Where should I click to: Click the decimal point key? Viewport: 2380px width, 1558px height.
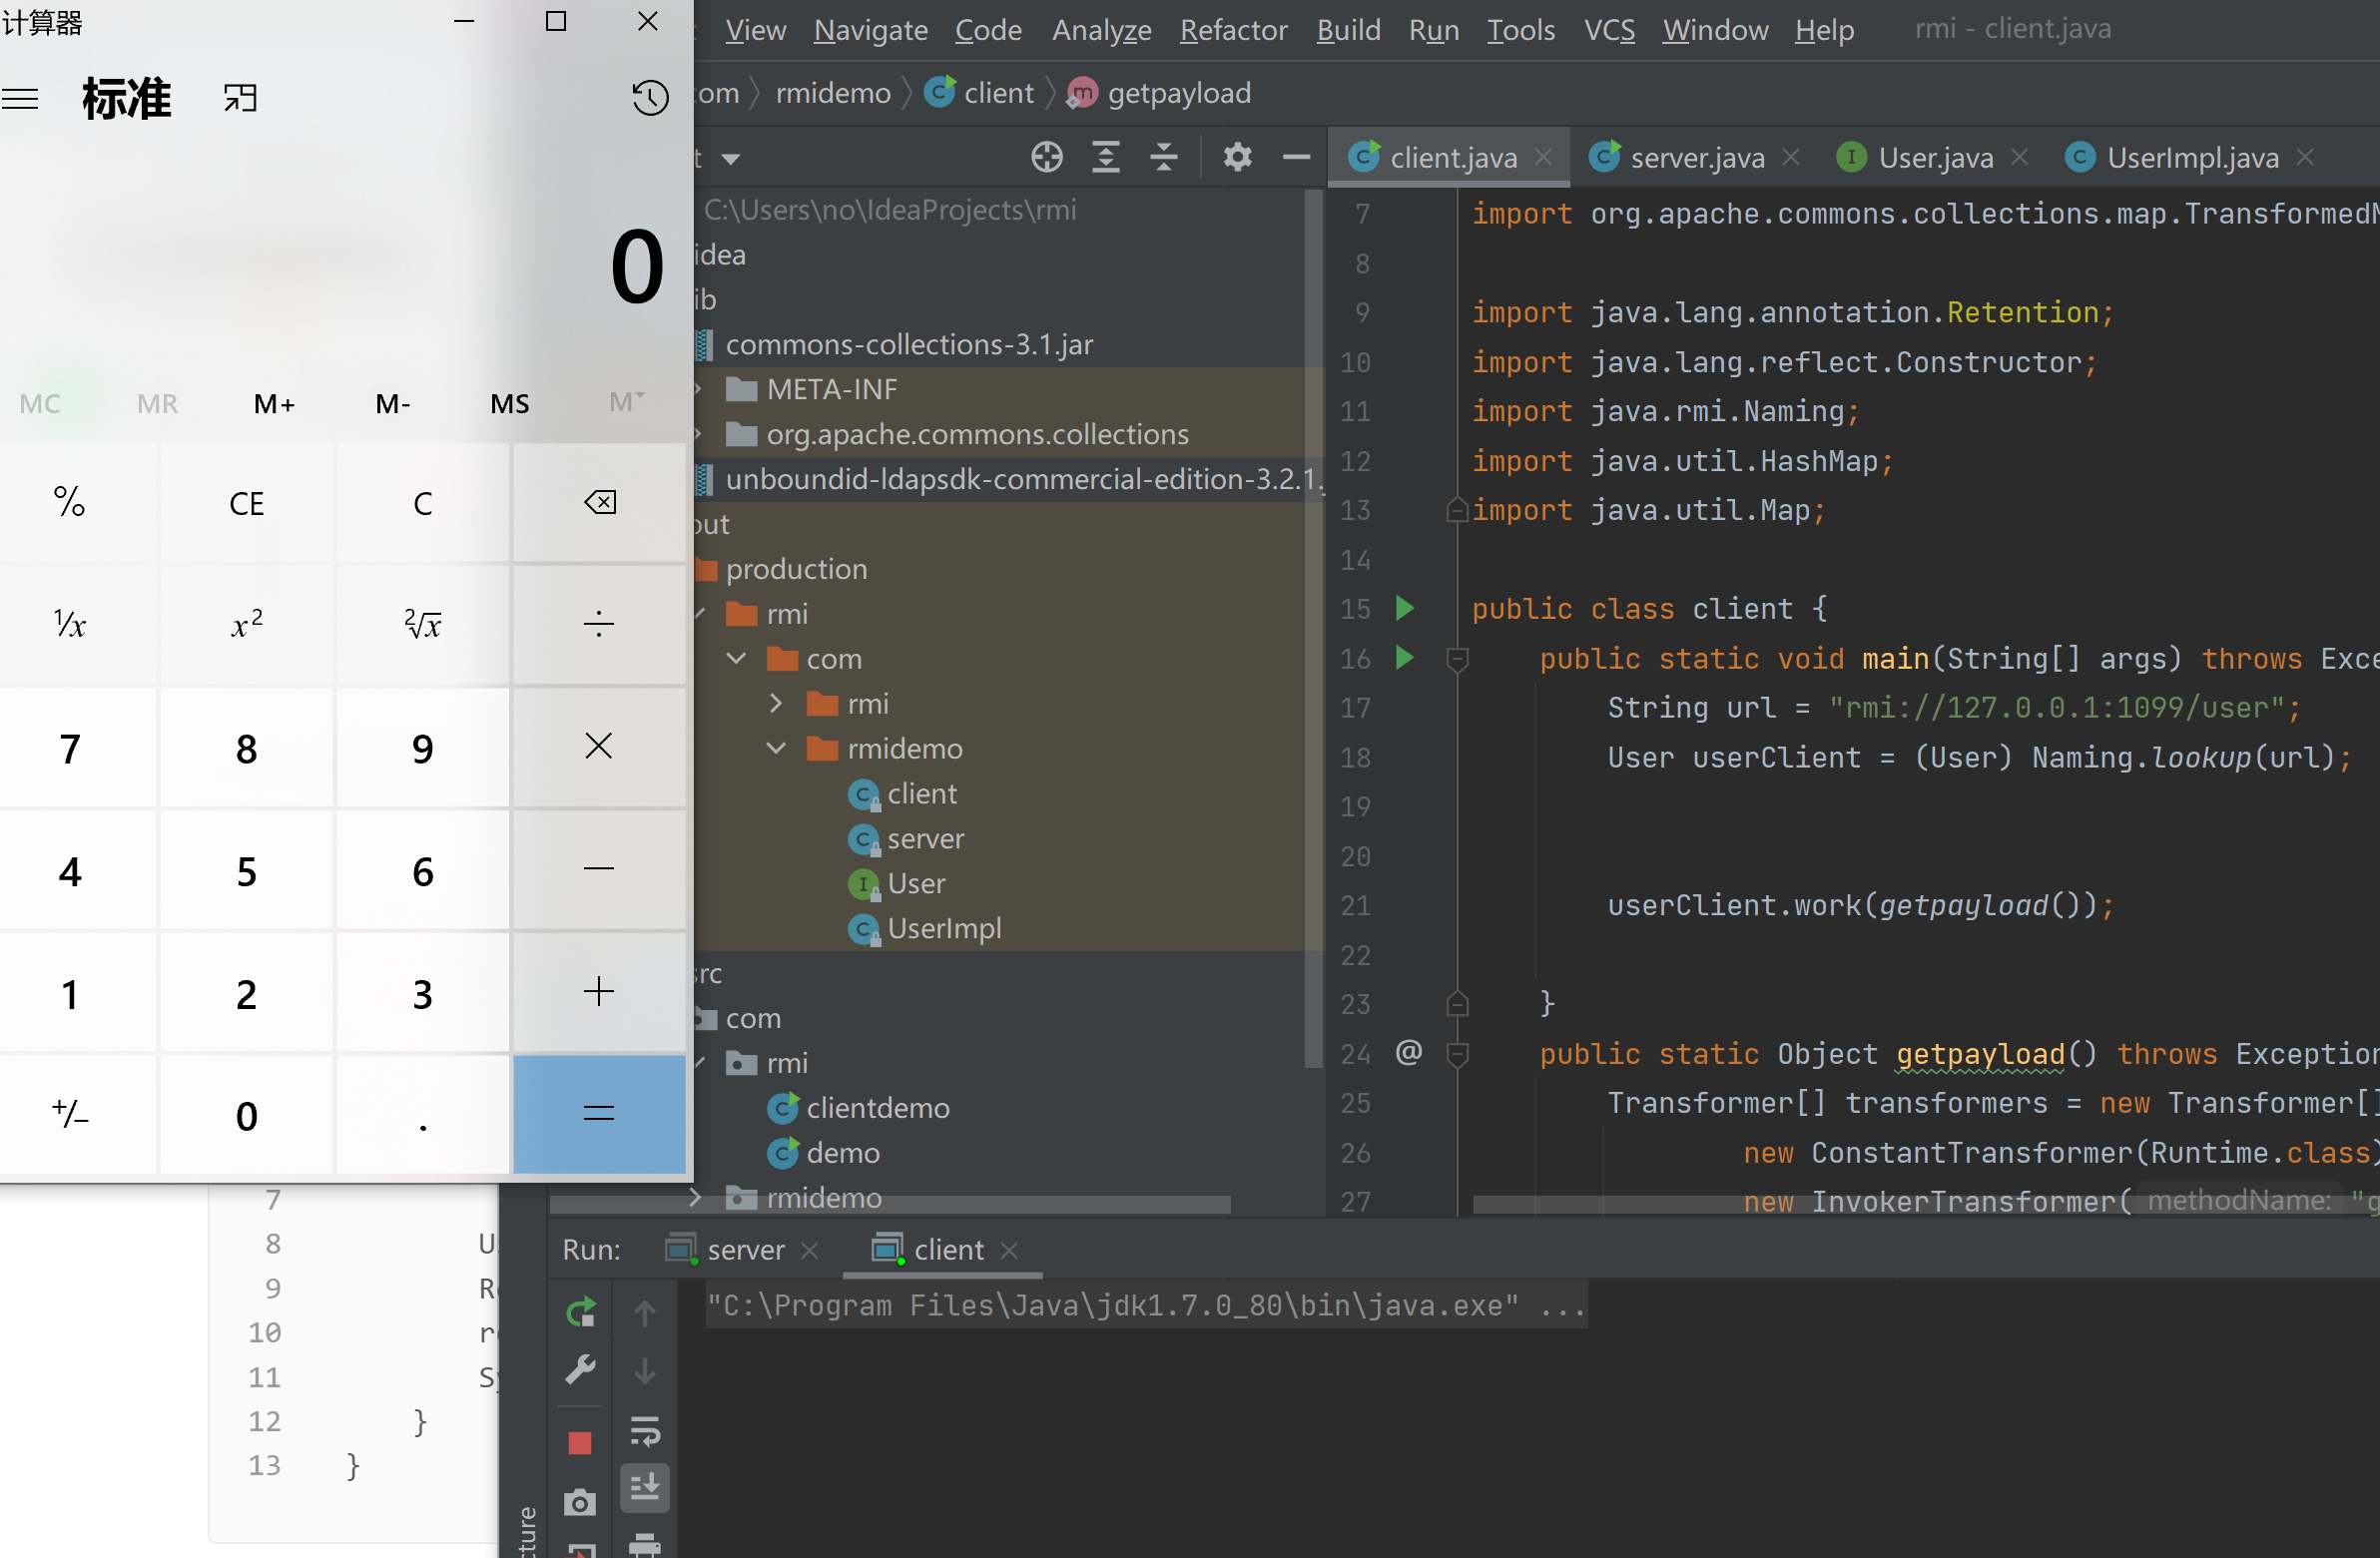click(x=423, y=1114)
